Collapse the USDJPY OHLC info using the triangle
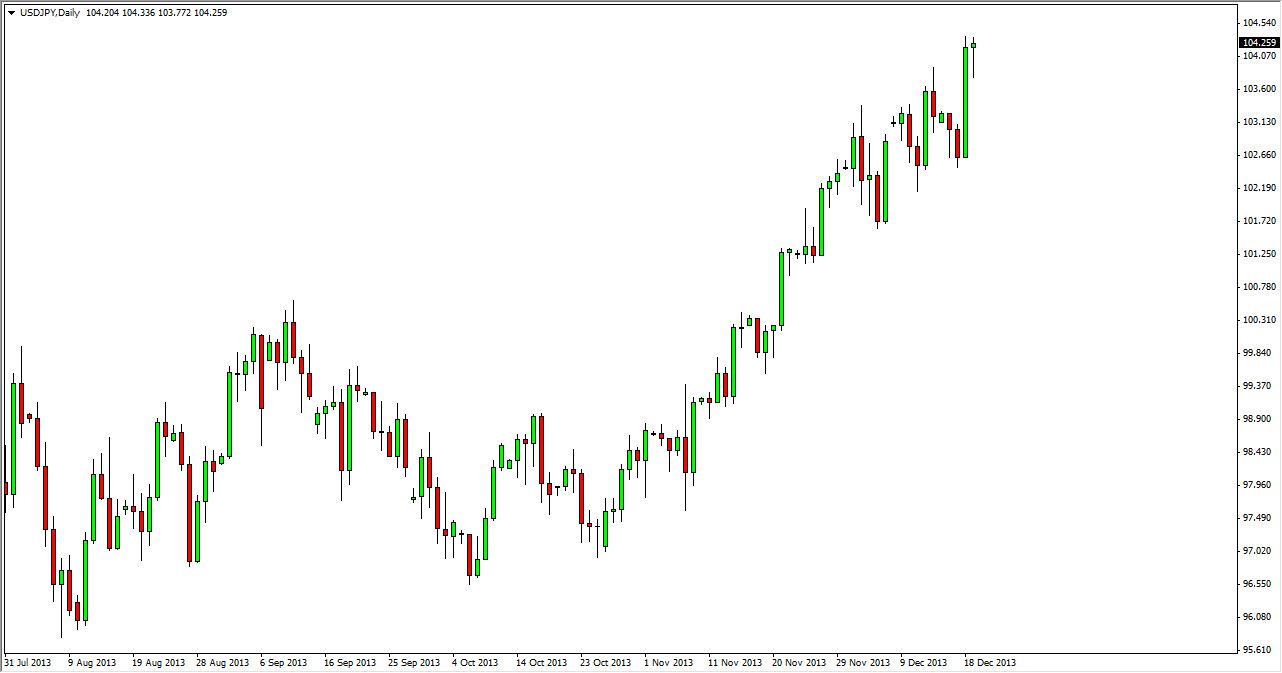 tap(12, 12)
